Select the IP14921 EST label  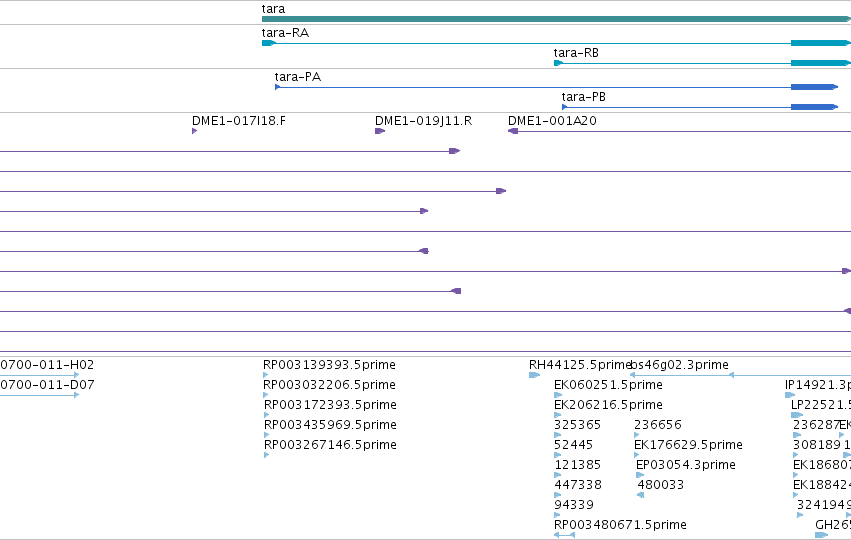[x=818, y=385]
